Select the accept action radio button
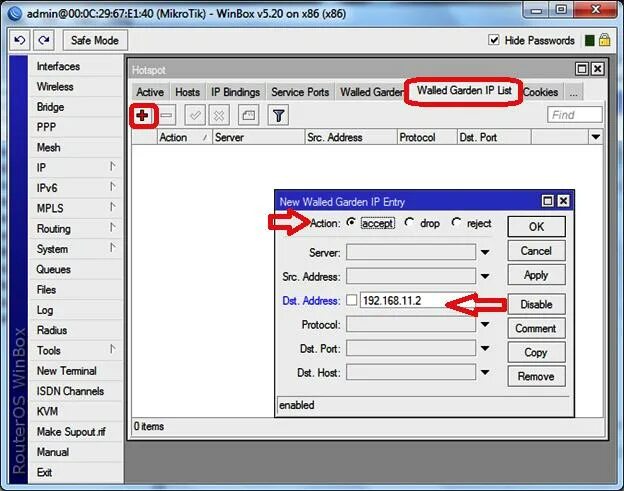Viewport: 624px width, 491px height. tap(351, 222)
